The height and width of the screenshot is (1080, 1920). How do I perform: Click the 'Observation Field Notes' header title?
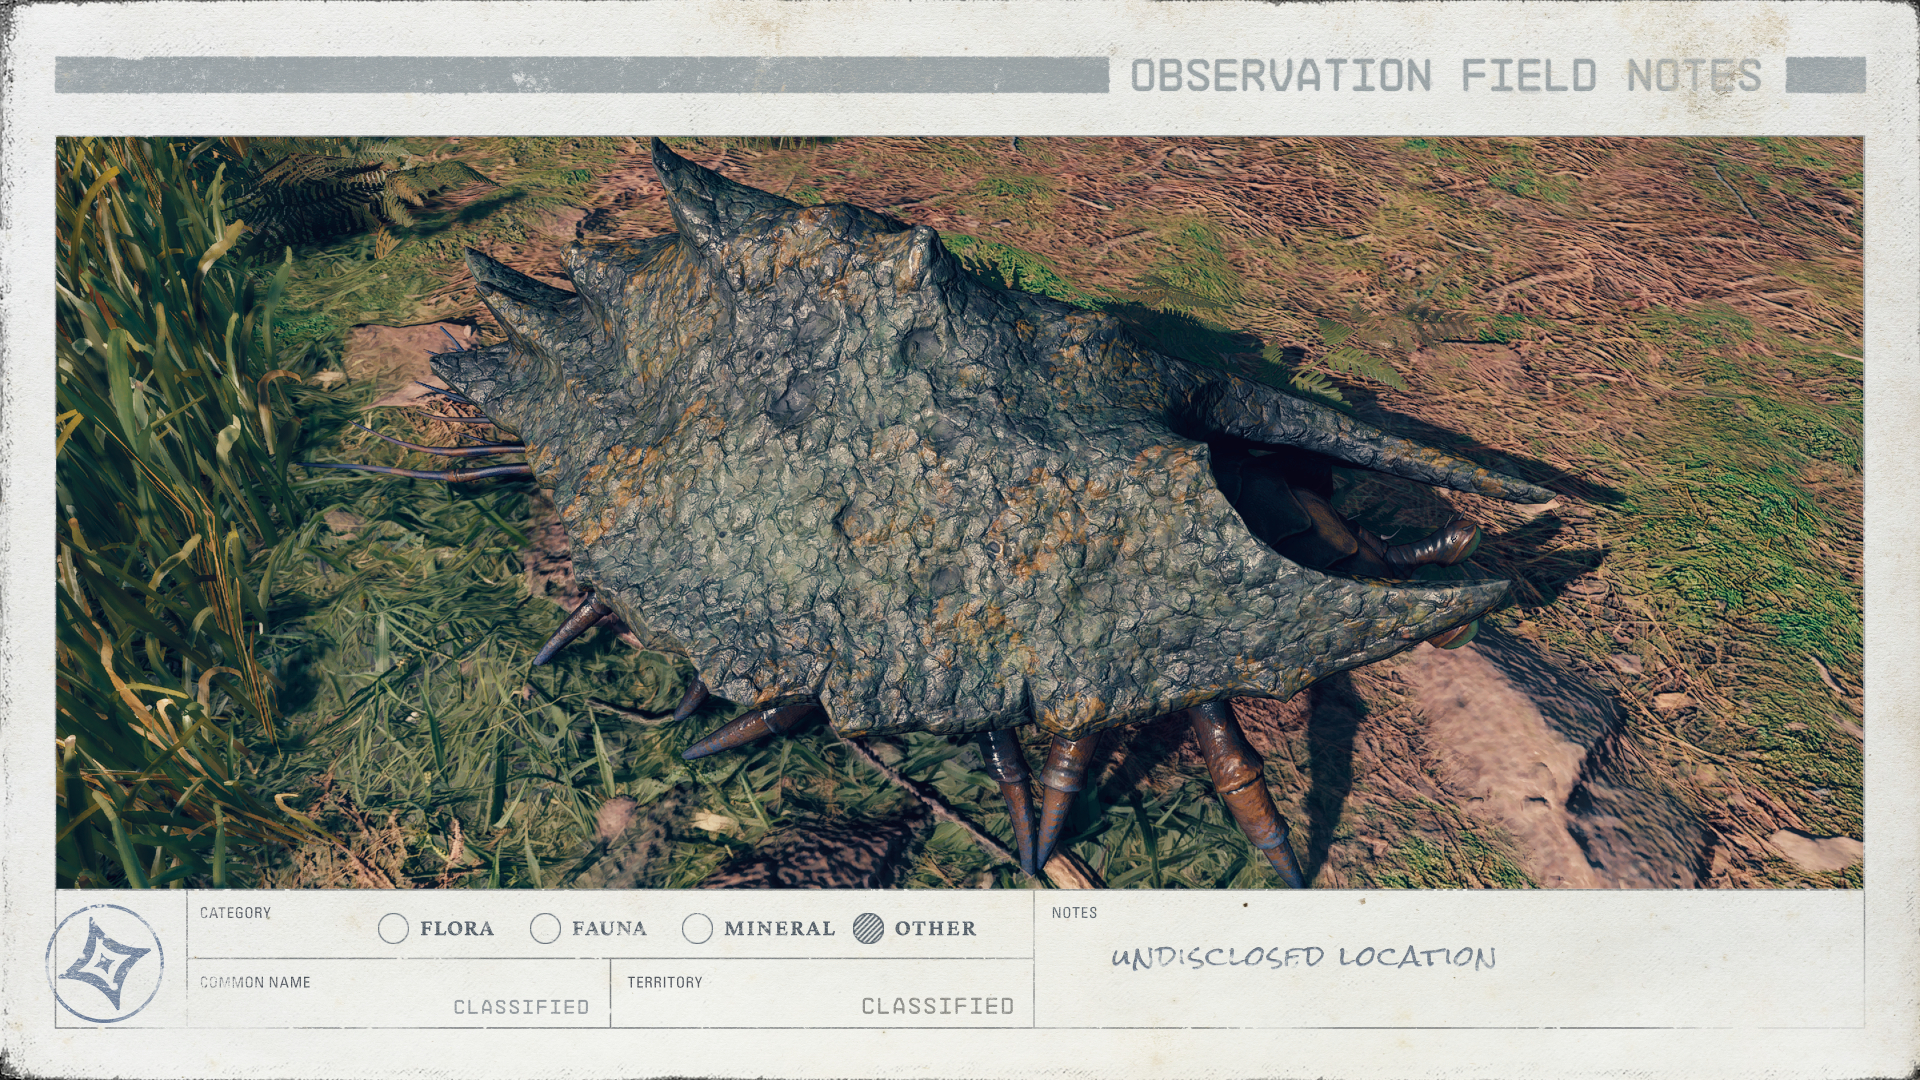click(x=1446, y=76)
